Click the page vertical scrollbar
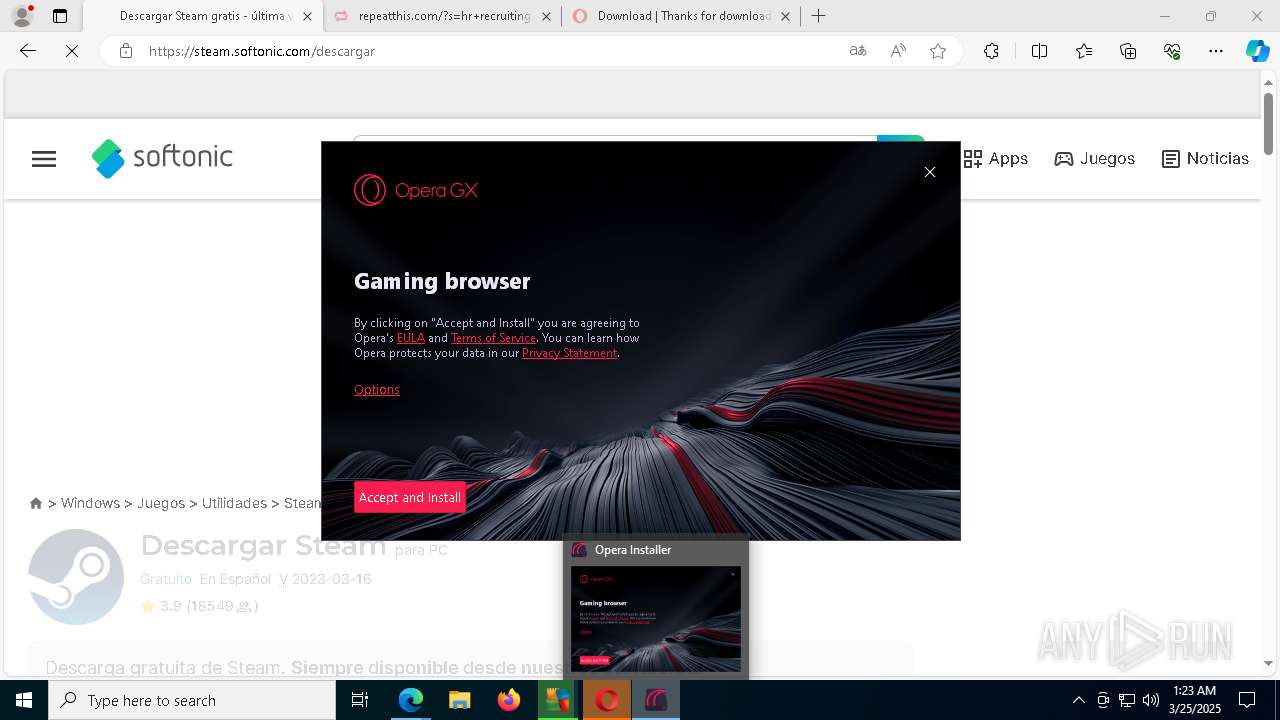 point(1268,123)
